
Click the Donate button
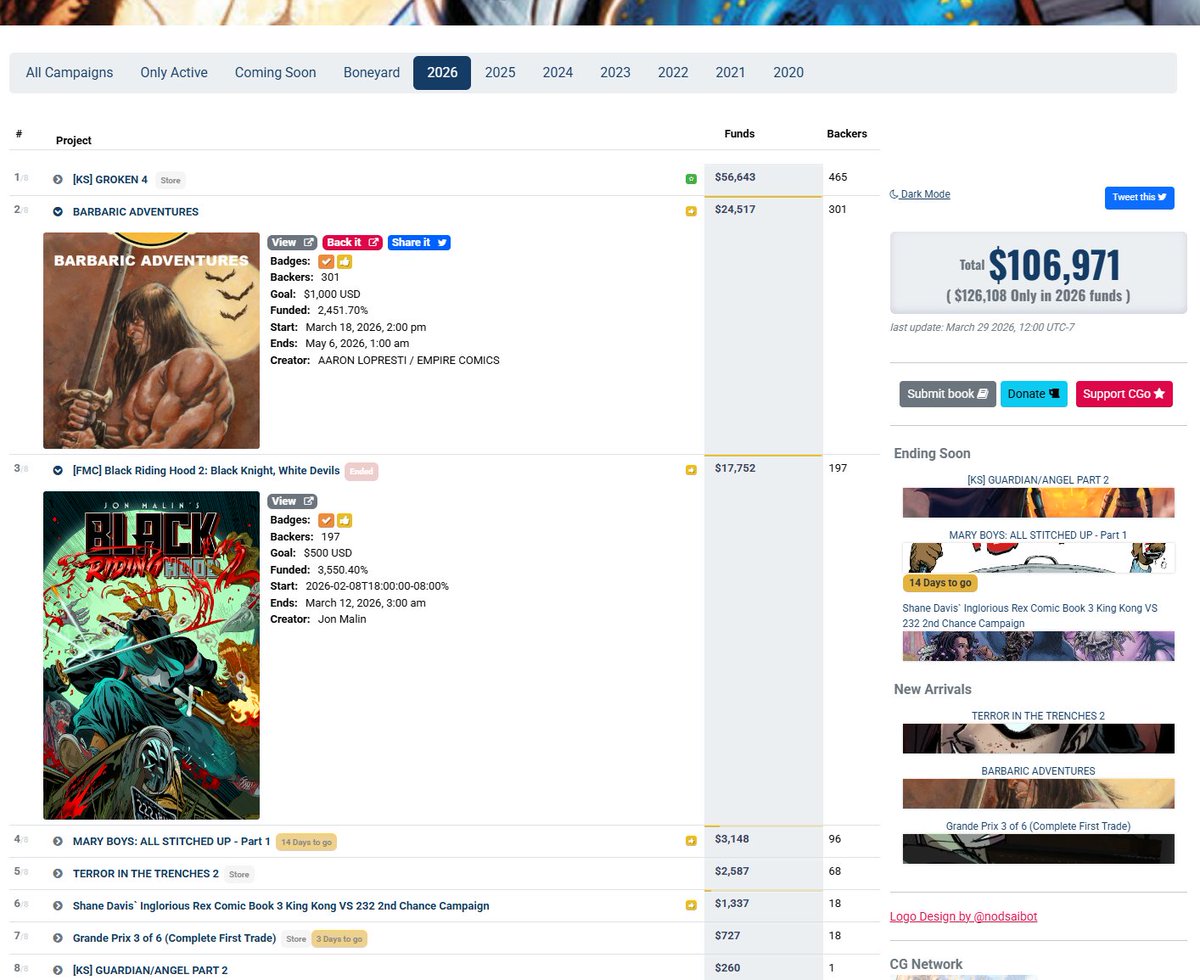coord(1034,394)
